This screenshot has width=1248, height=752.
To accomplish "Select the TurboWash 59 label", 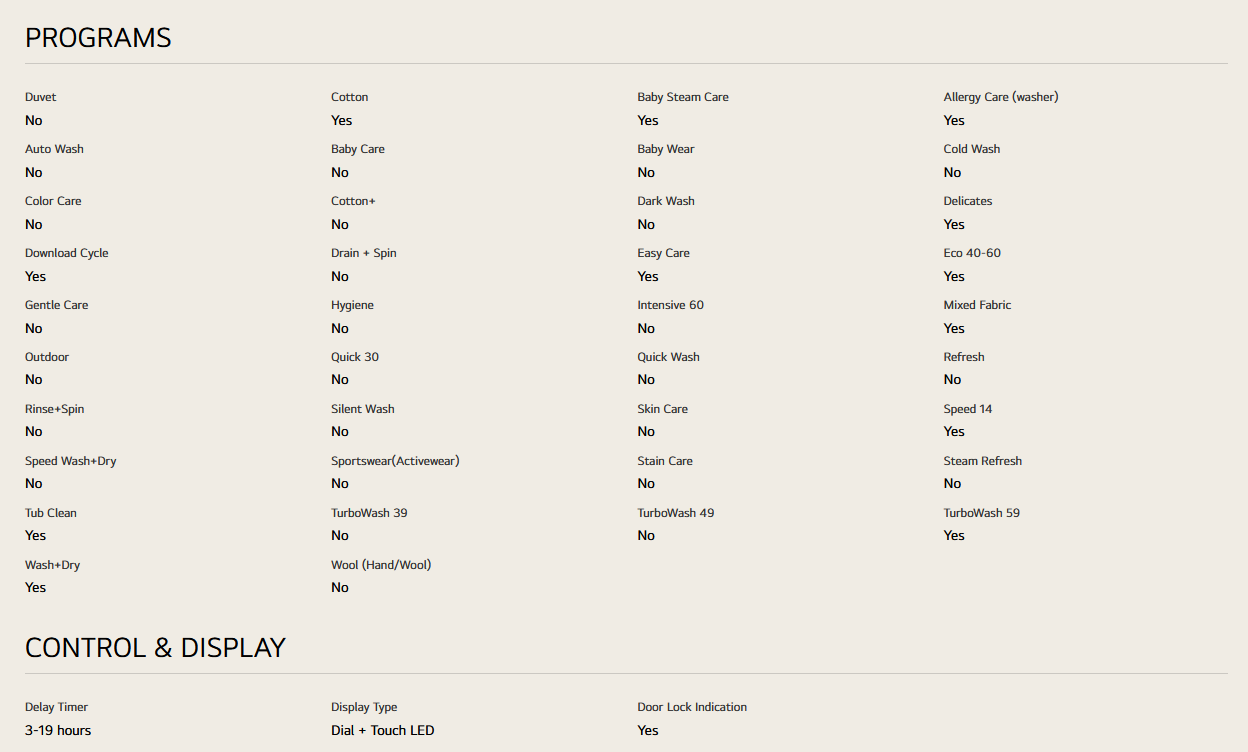I will (x=982, y=513).
